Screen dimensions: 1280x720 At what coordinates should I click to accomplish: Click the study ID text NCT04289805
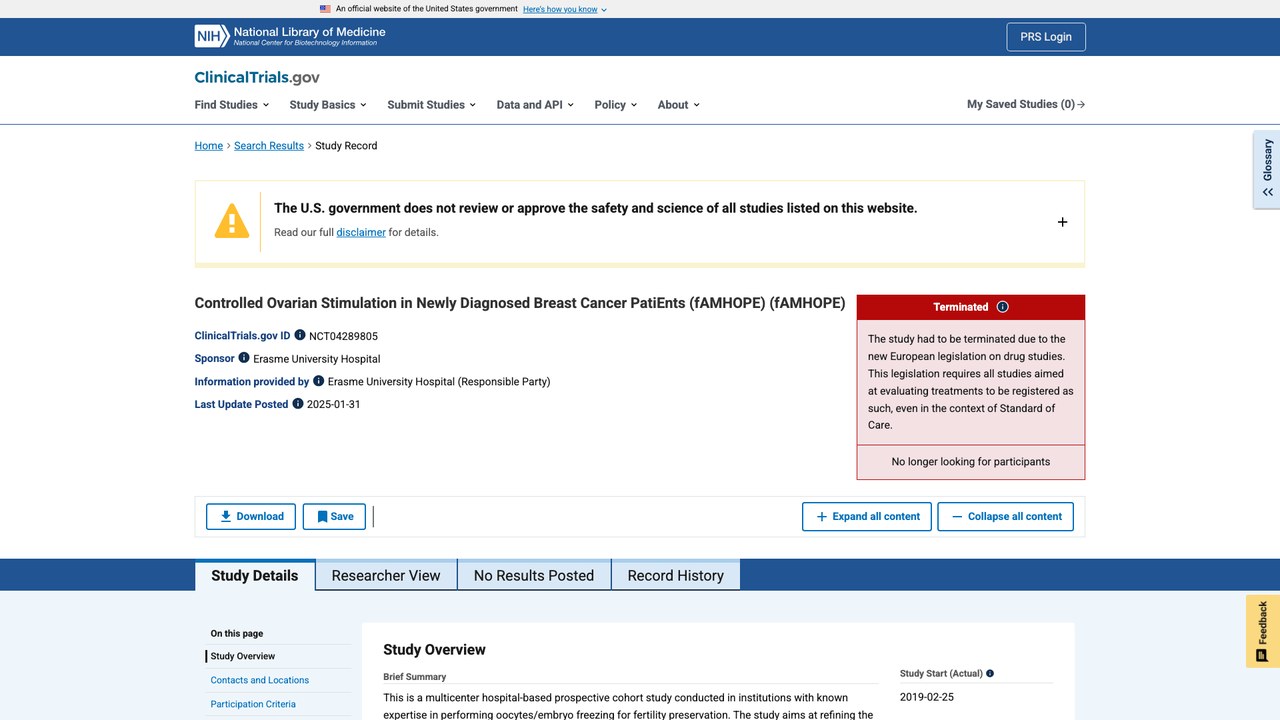tap(343, 336)
